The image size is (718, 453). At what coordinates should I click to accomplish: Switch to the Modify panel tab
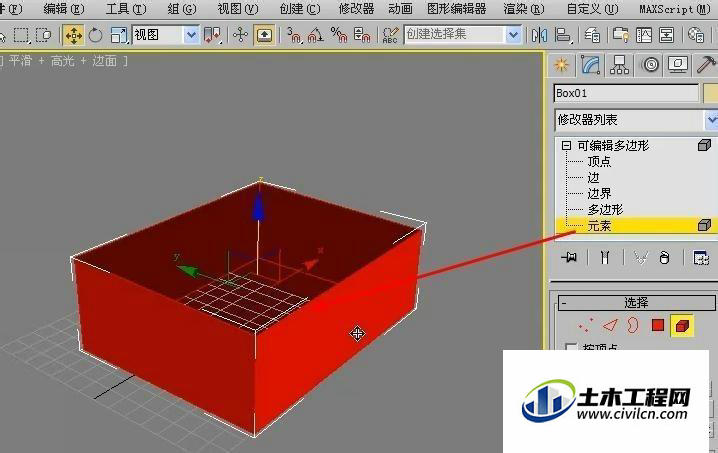pos(590,65)
